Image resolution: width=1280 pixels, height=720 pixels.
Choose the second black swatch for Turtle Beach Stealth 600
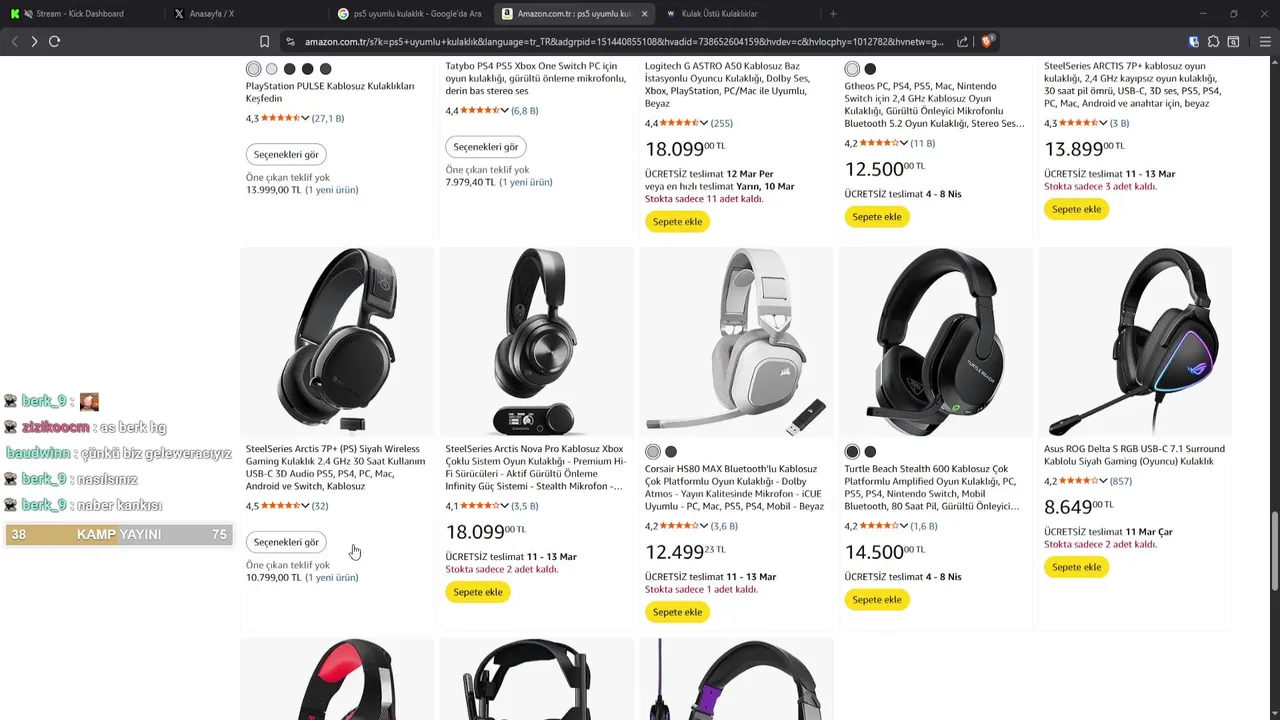click(870, 452)
